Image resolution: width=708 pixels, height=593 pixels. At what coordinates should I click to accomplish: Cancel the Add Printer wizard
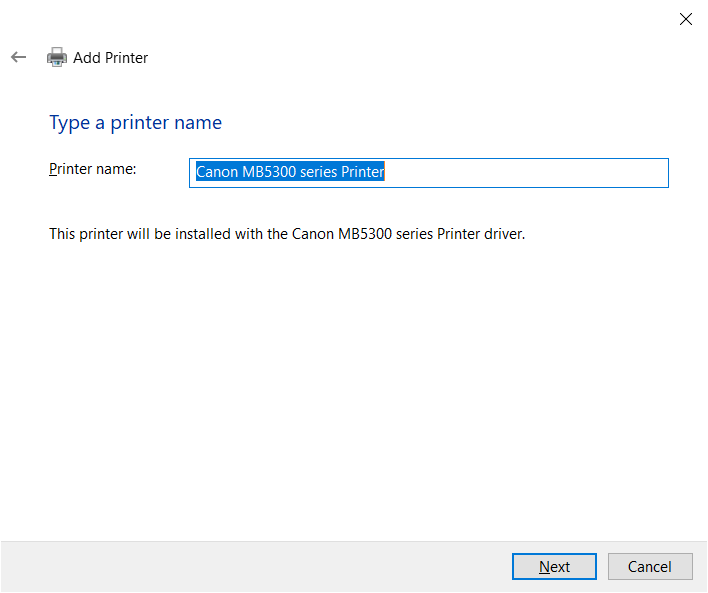click(650, 566)
